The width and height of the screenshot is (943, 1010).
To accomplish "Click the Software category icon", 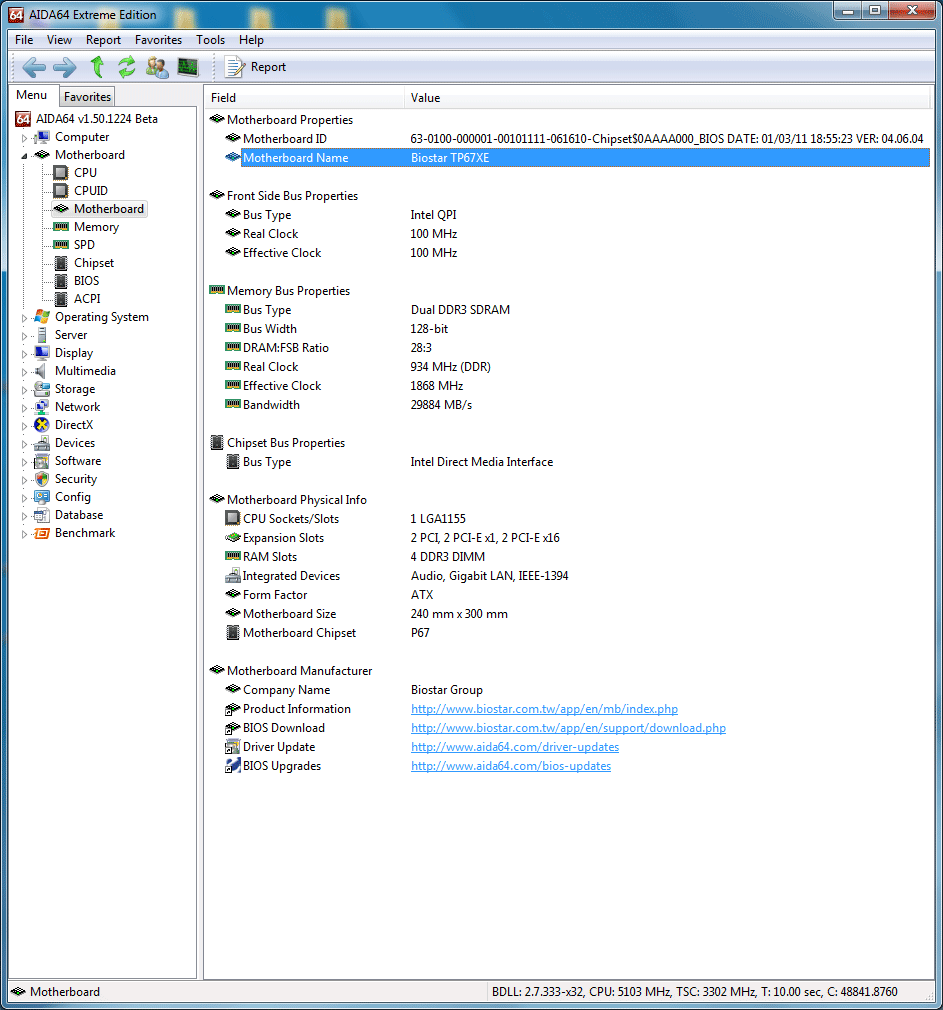I will tap(42, 461).
